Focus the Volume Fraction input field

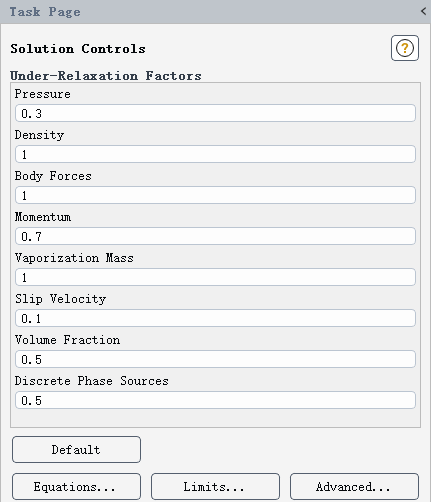(x=215, y=359)
